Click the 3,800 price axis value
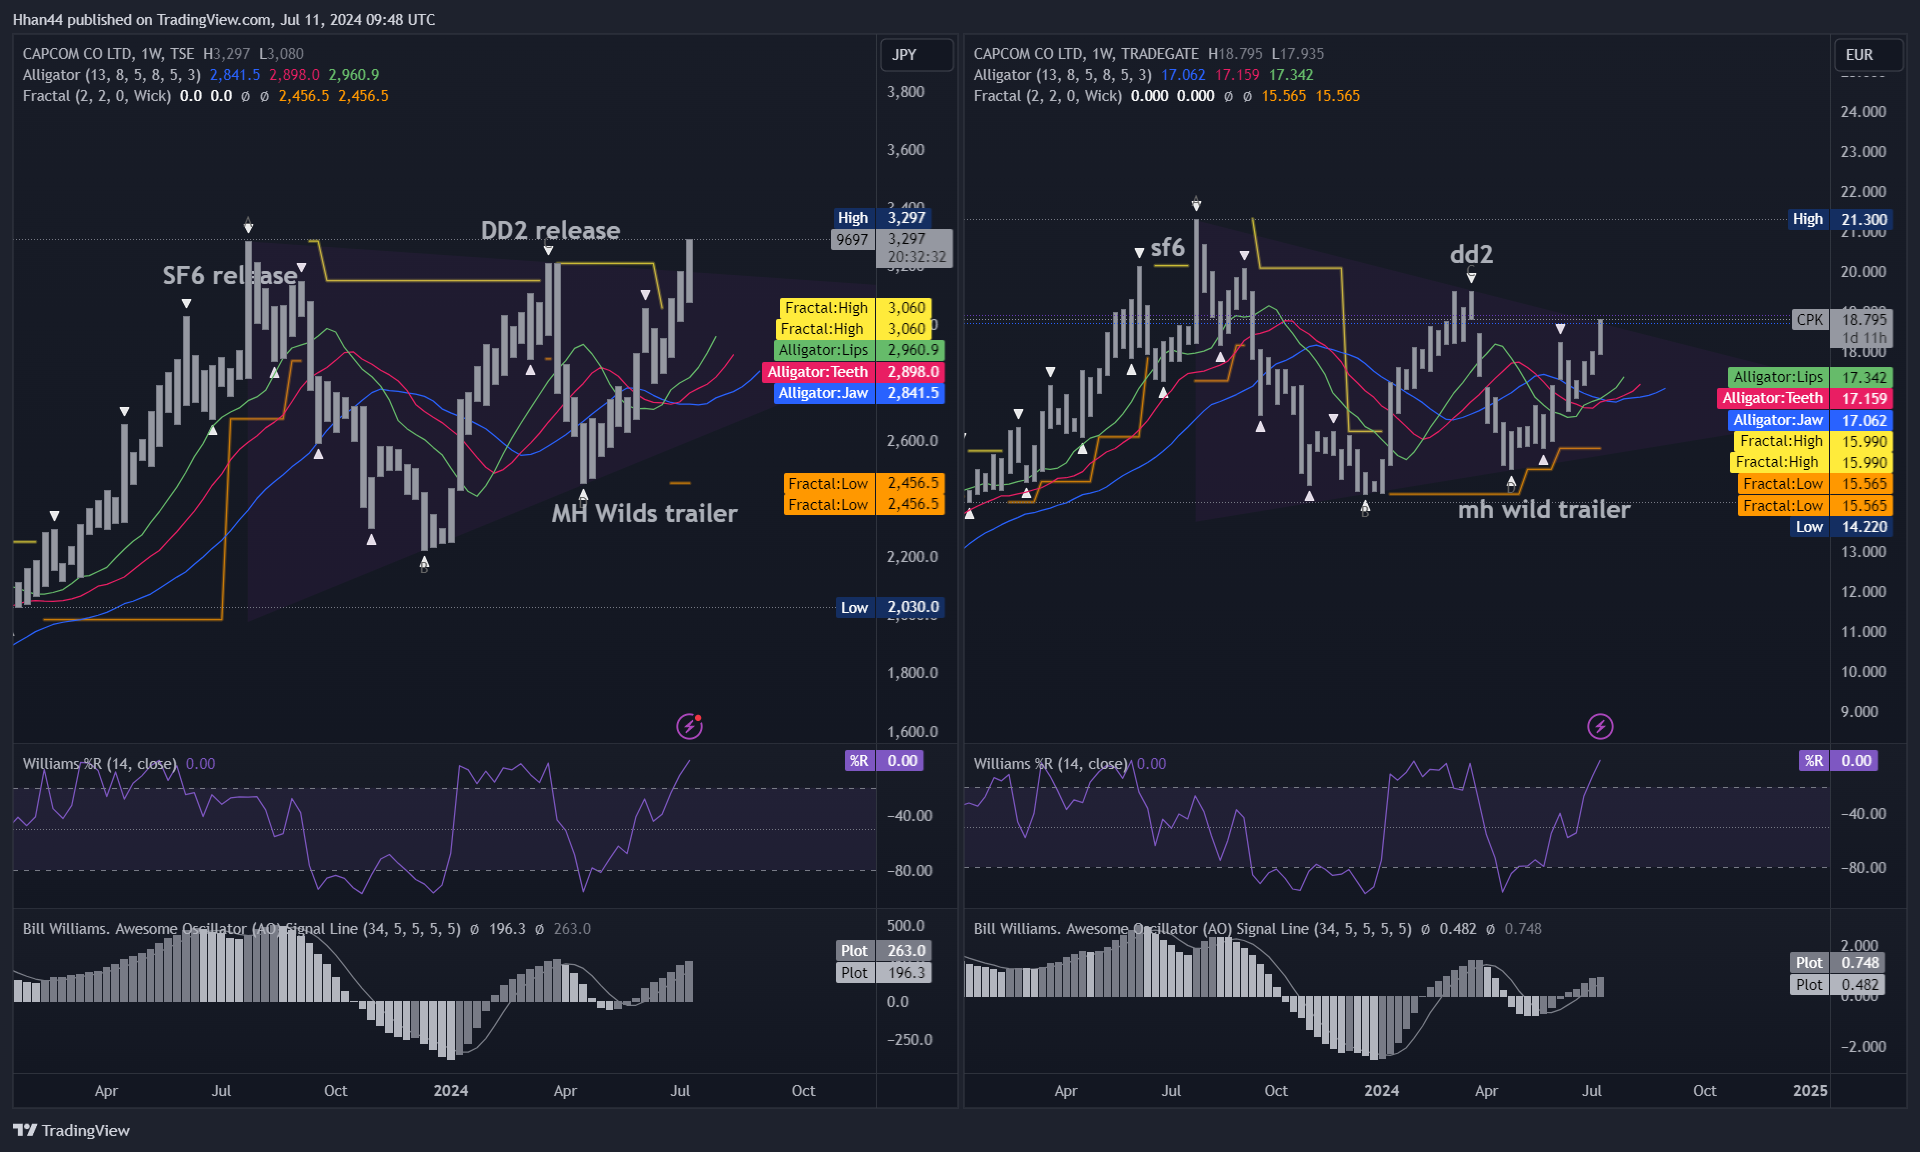This screenshot has width=1920, height=1152. [906, 92]
